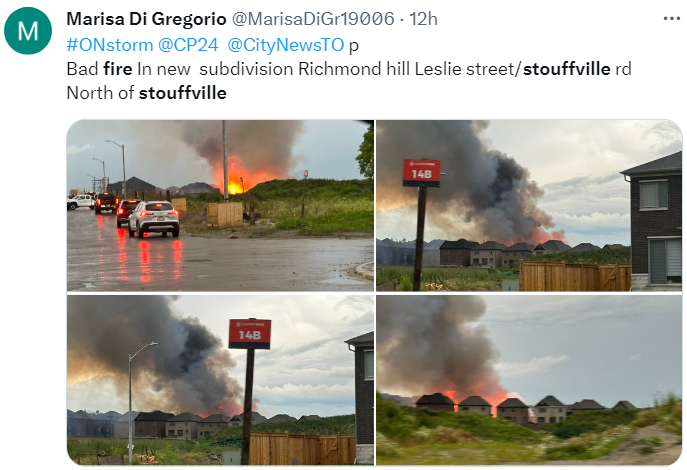Open the photo with cars on wet road

tap(220, 205)
